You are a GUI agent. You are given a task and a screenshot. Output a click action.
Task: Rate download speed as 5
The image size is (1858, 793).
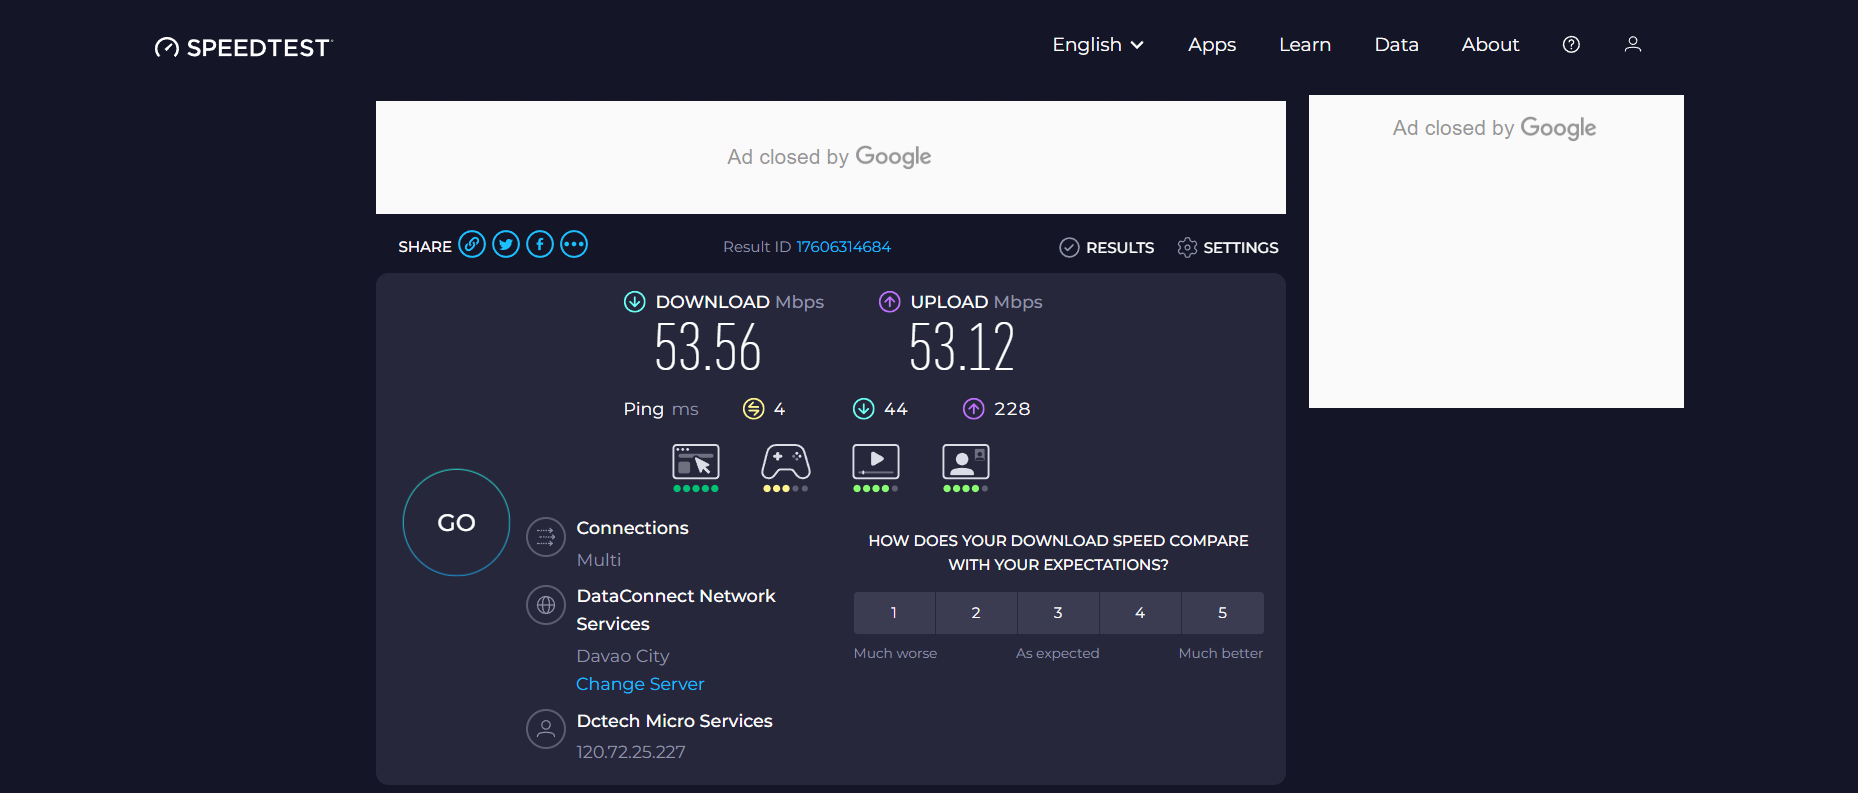pyautogui.click(x=1223, y=613)
